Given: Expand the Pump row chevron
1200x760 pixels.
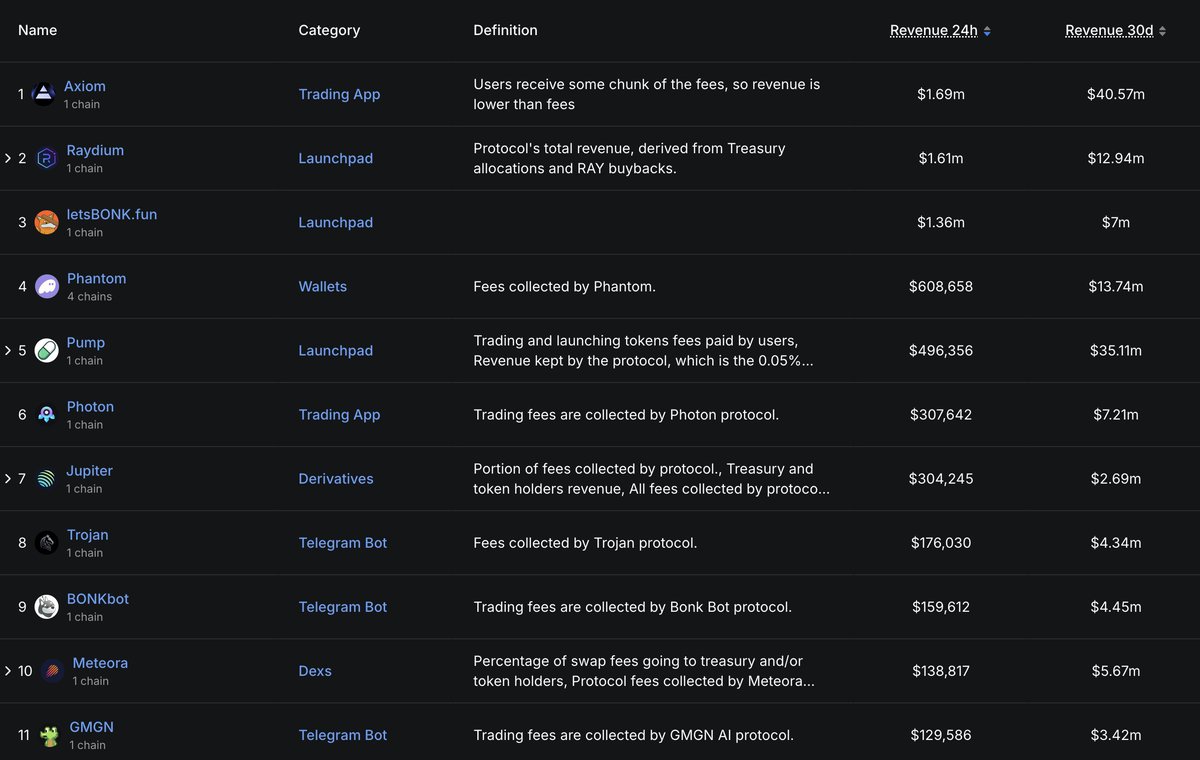Looking at the screenshot, I should (8, 350).
